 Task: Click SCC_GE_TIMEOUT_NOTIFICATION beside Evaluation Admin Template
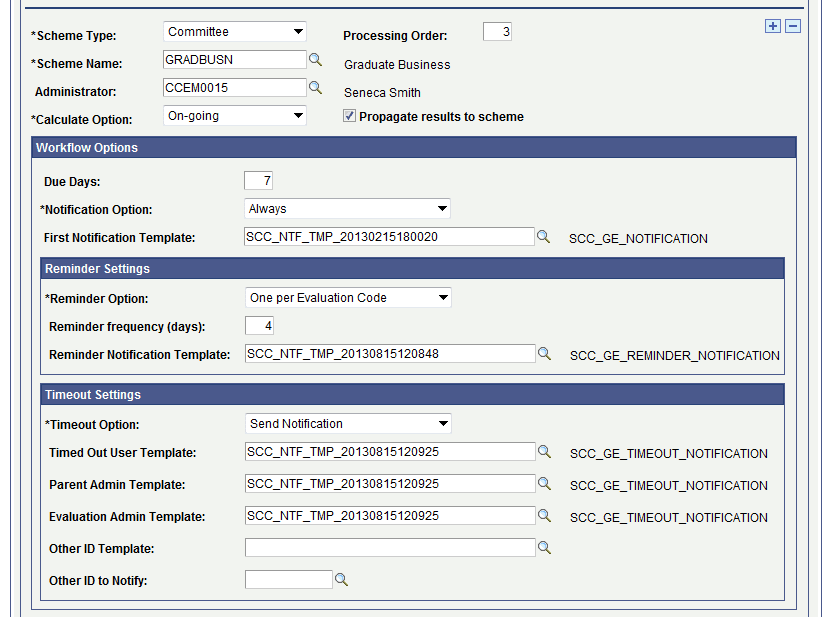[669, 518]
